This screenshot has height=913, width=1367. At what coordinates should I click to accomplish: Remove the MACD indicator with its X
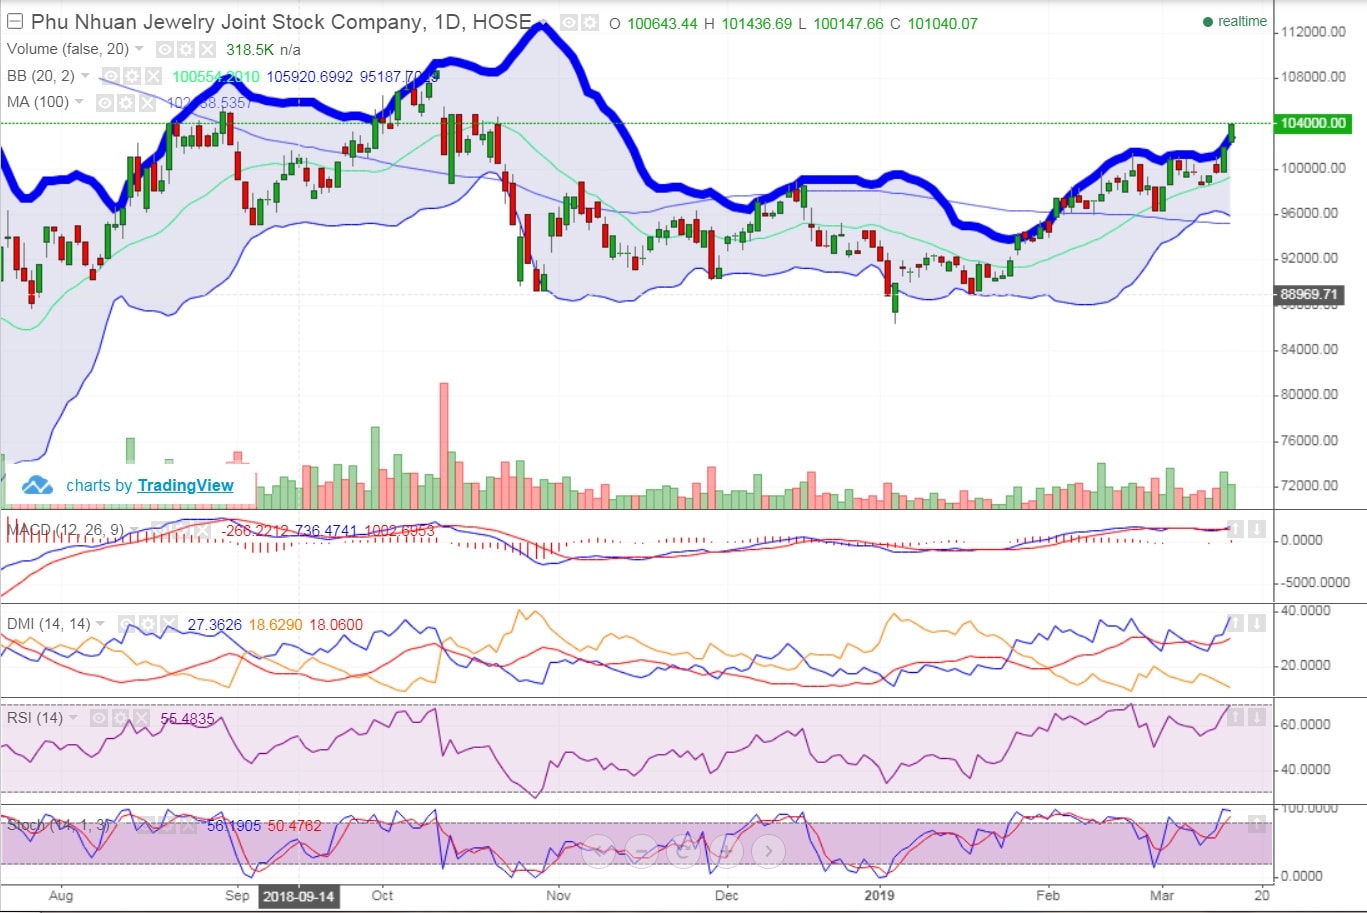click(x=201, y=530)
